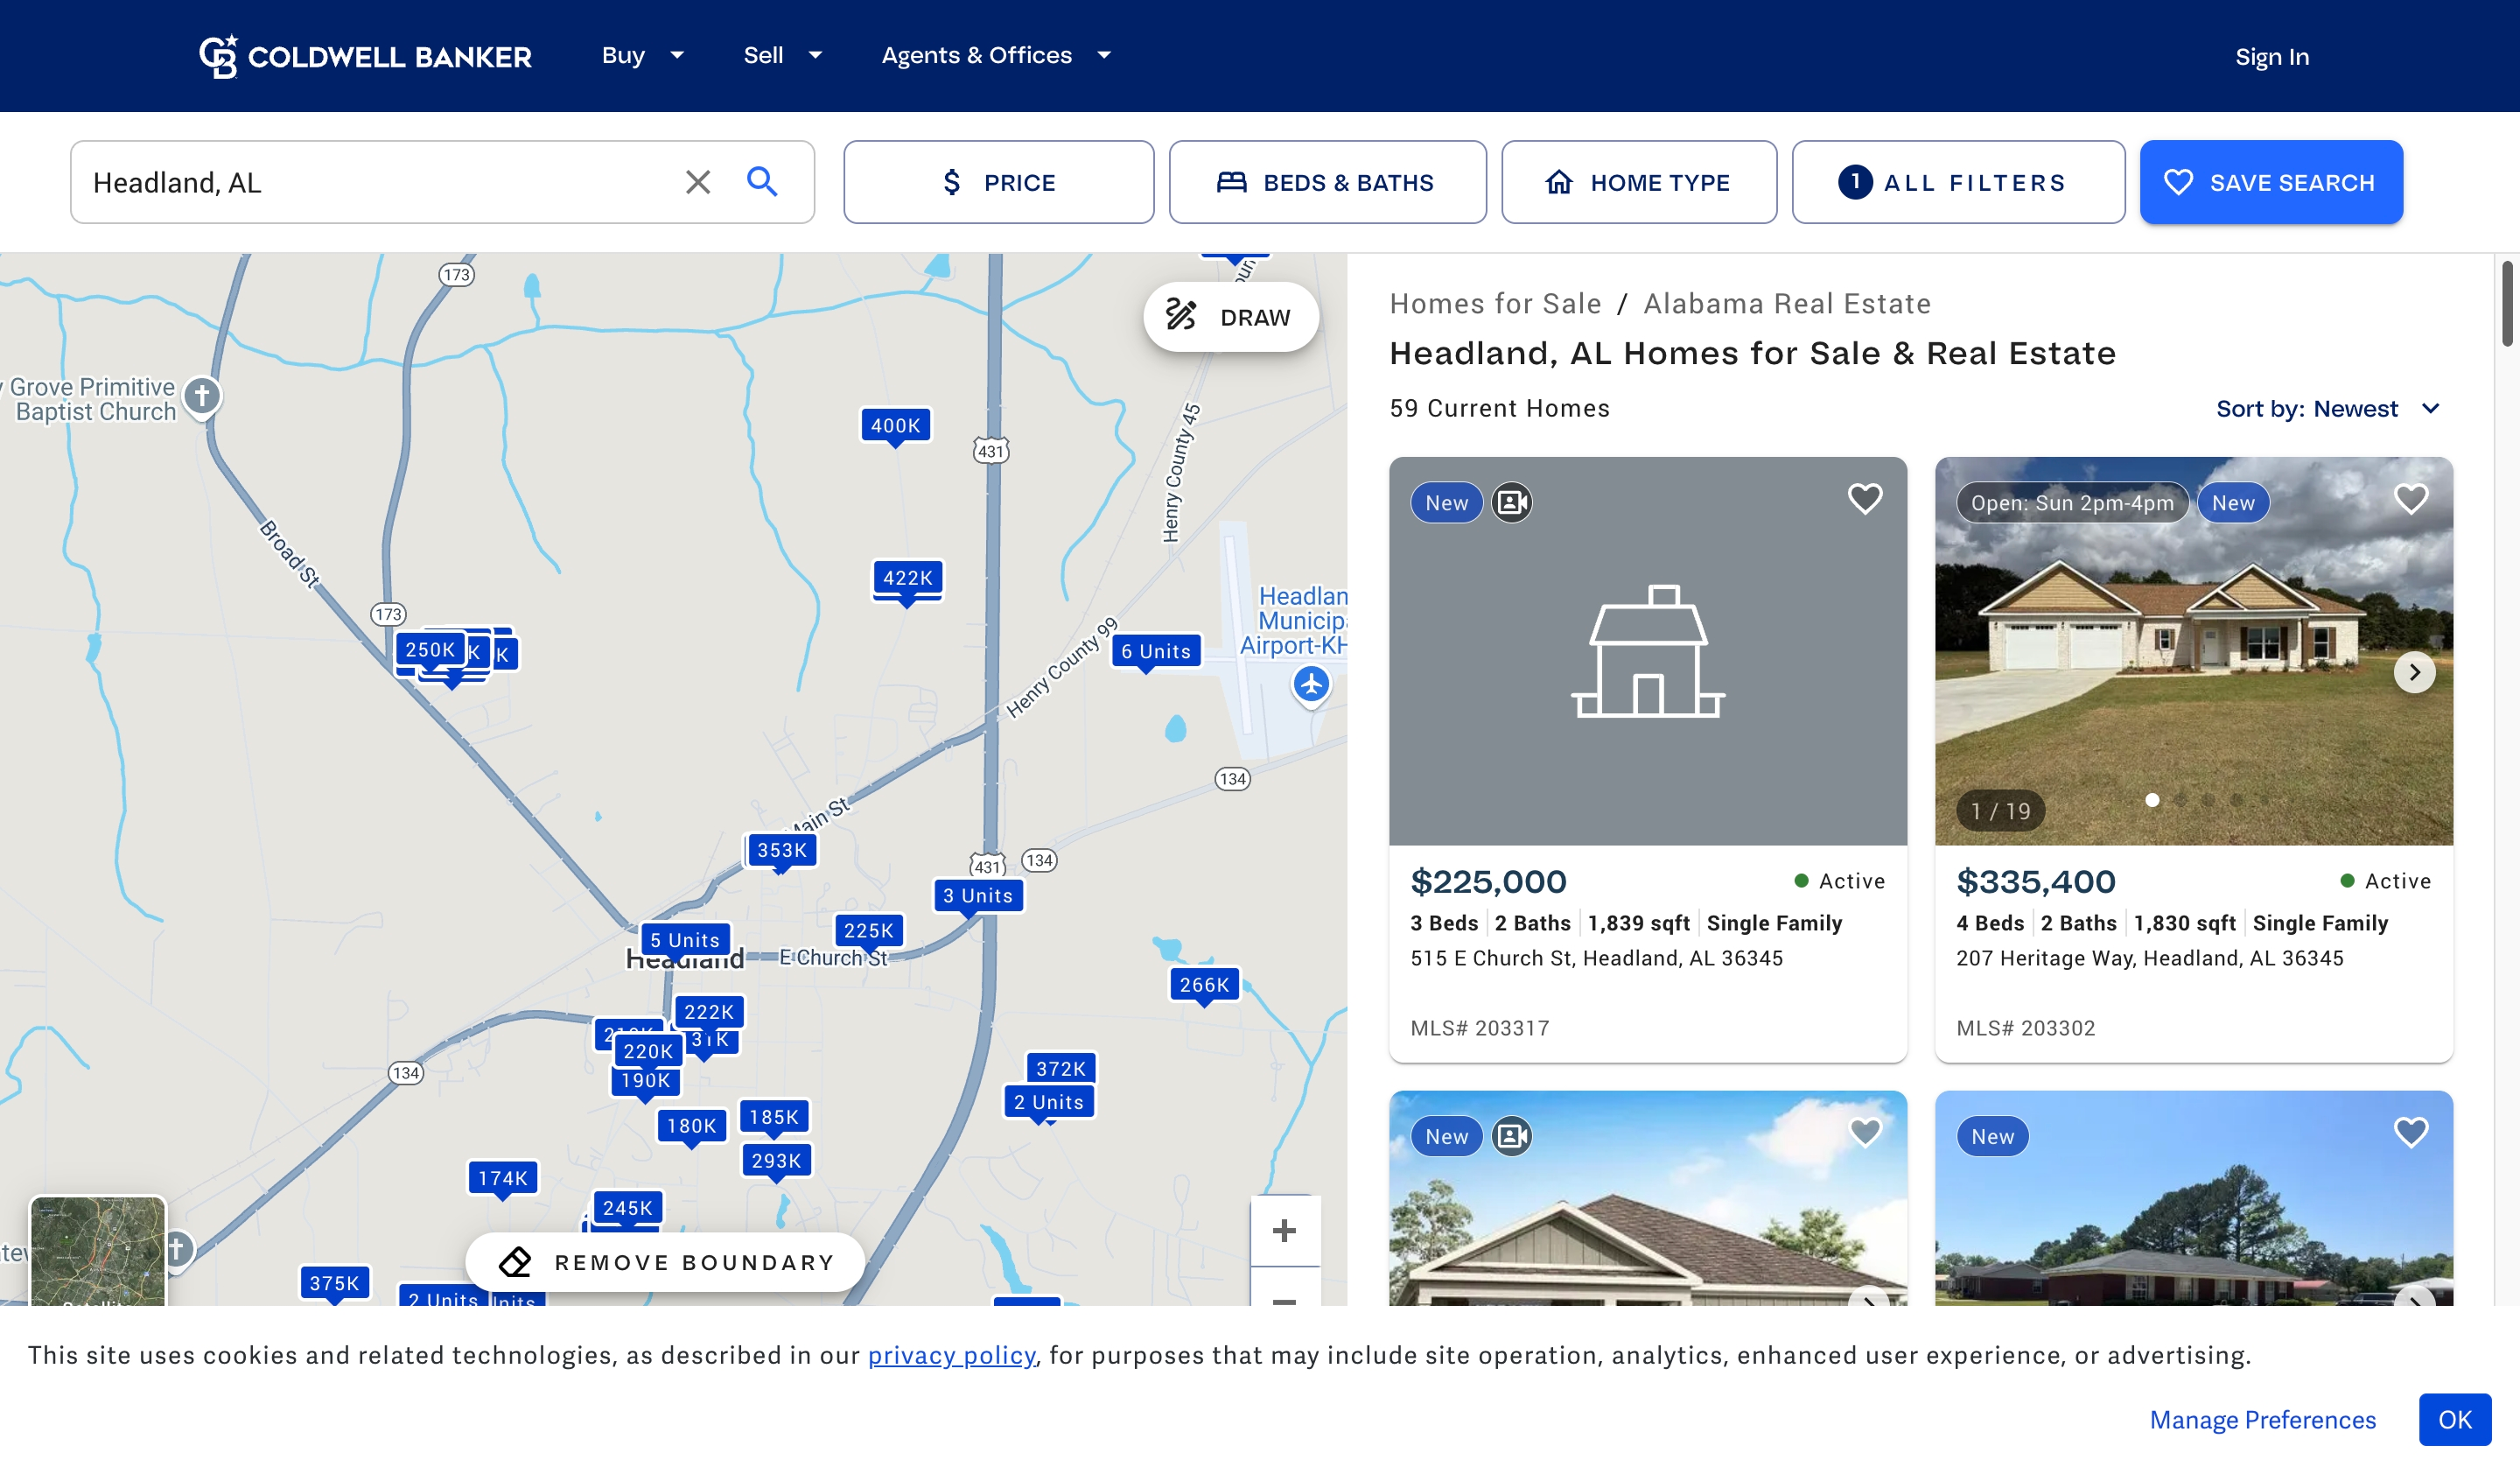Select the 245K map price marker
Screen dimensions: 2520x1474
coord(627,1208)
